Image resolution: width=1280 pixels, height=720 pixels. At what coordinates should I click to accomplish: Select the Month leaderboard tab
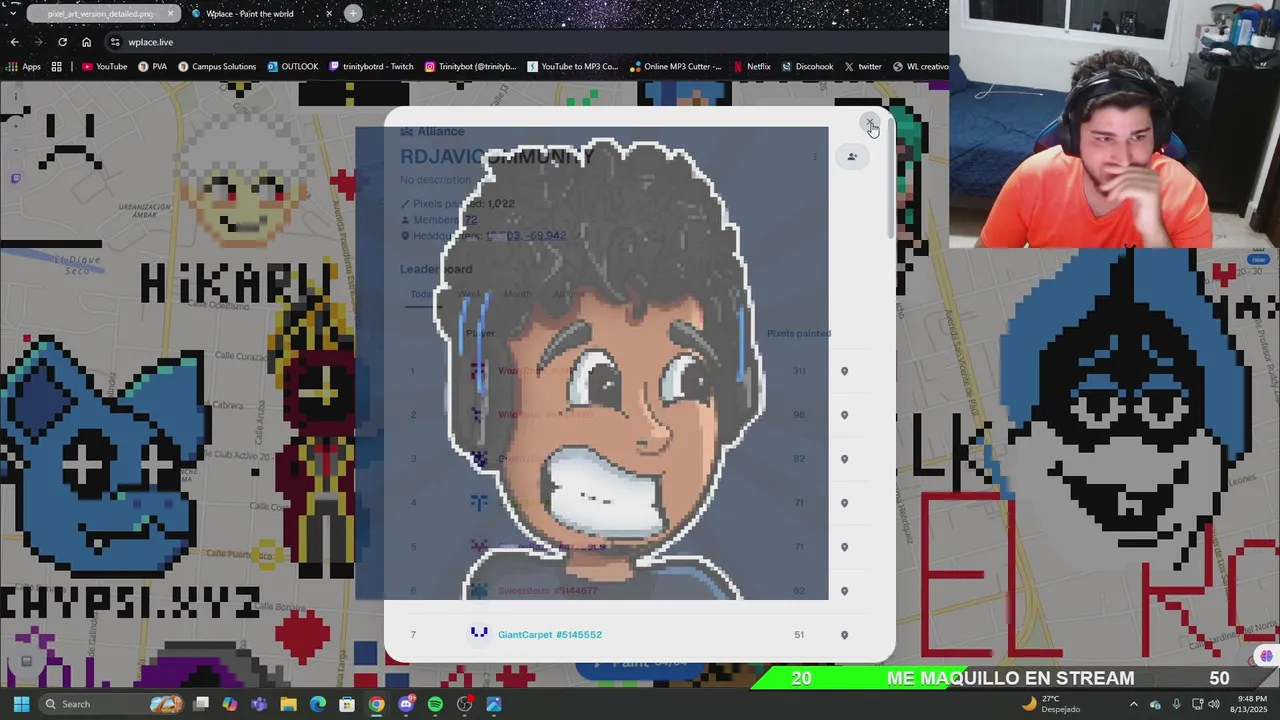[518, 294]
